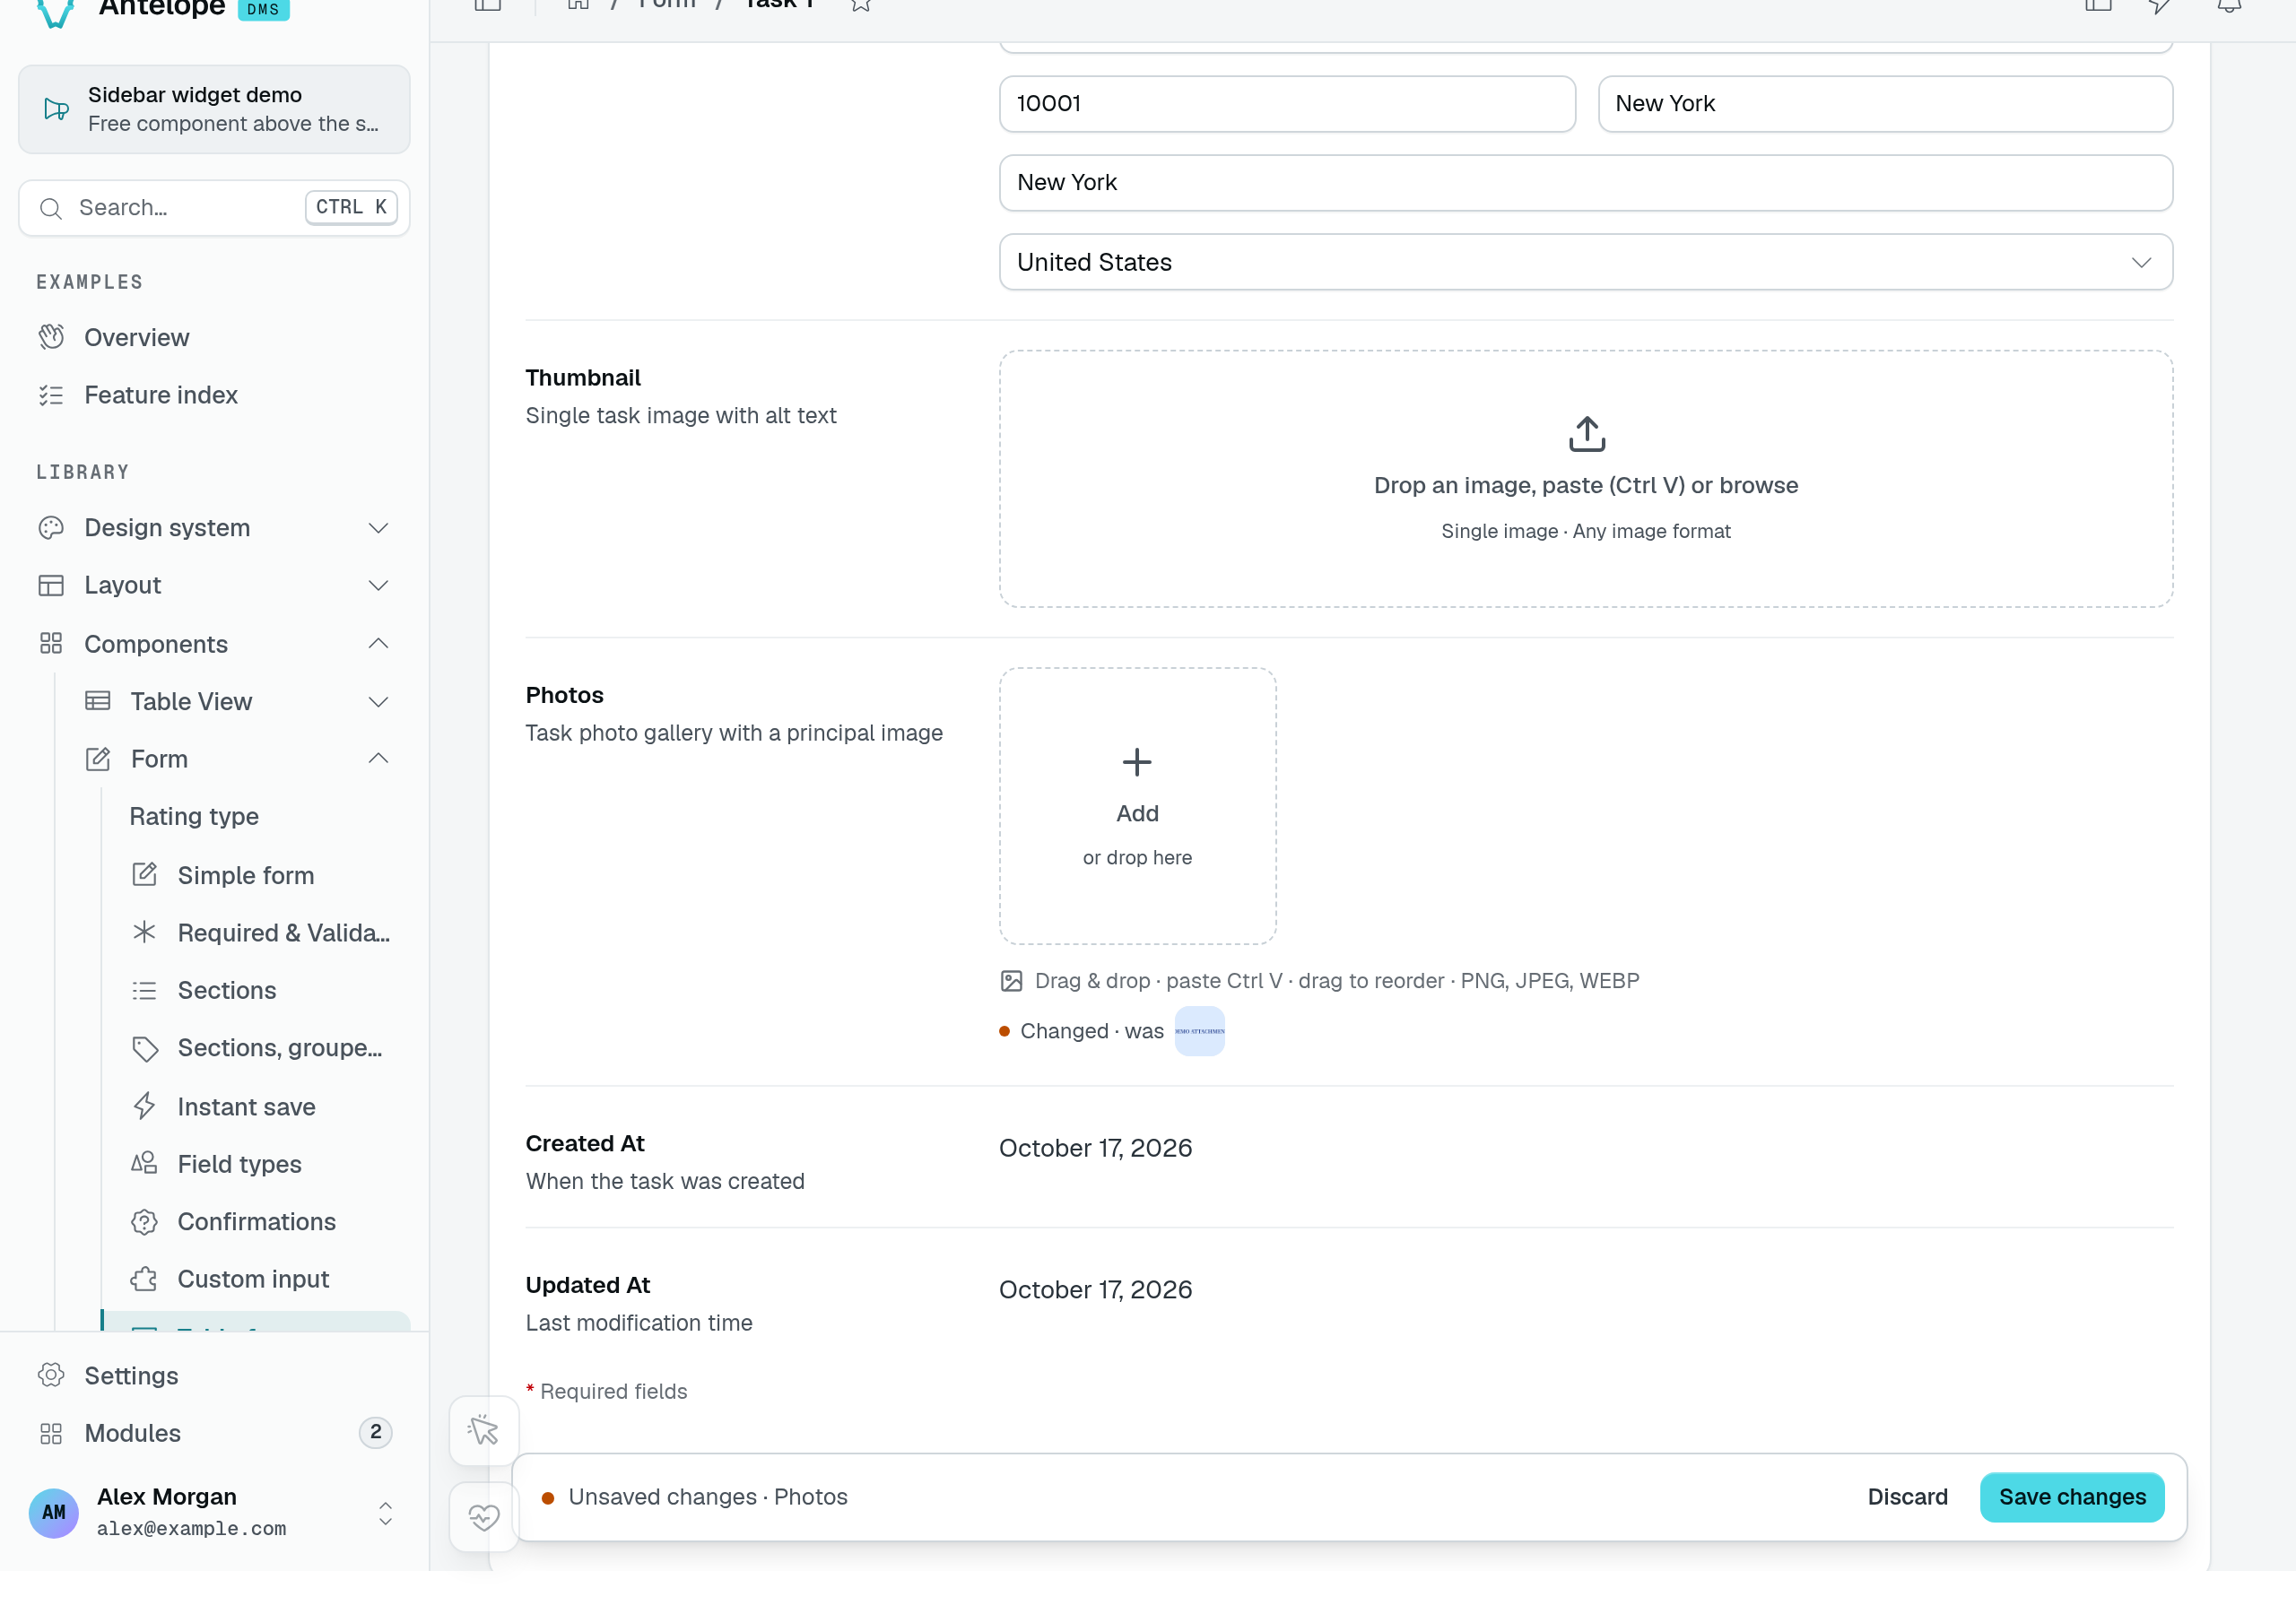The height and width of the screenshot is (1614, 2296).
Task: Expand the Table View submenu
Action: (237, 702)
